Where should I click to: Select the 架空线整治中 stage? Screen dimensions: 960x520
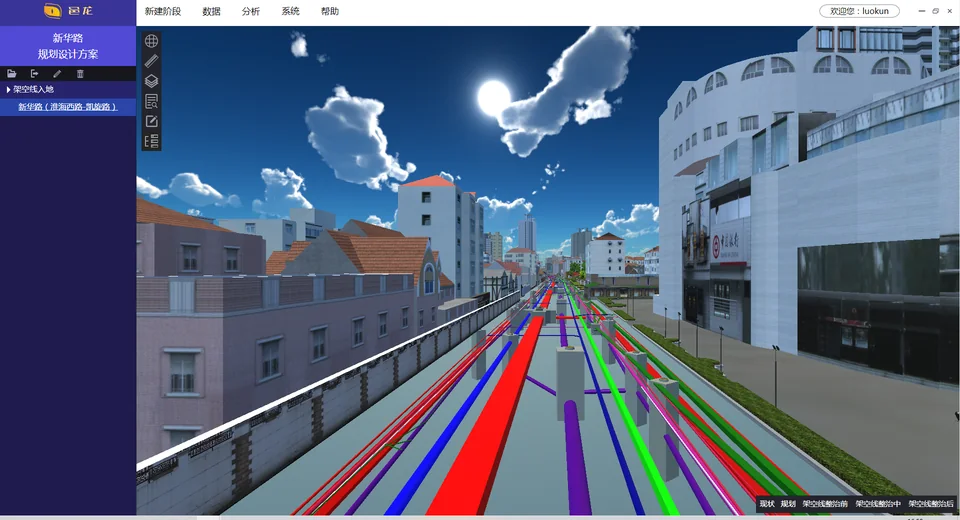coord(878,504)
